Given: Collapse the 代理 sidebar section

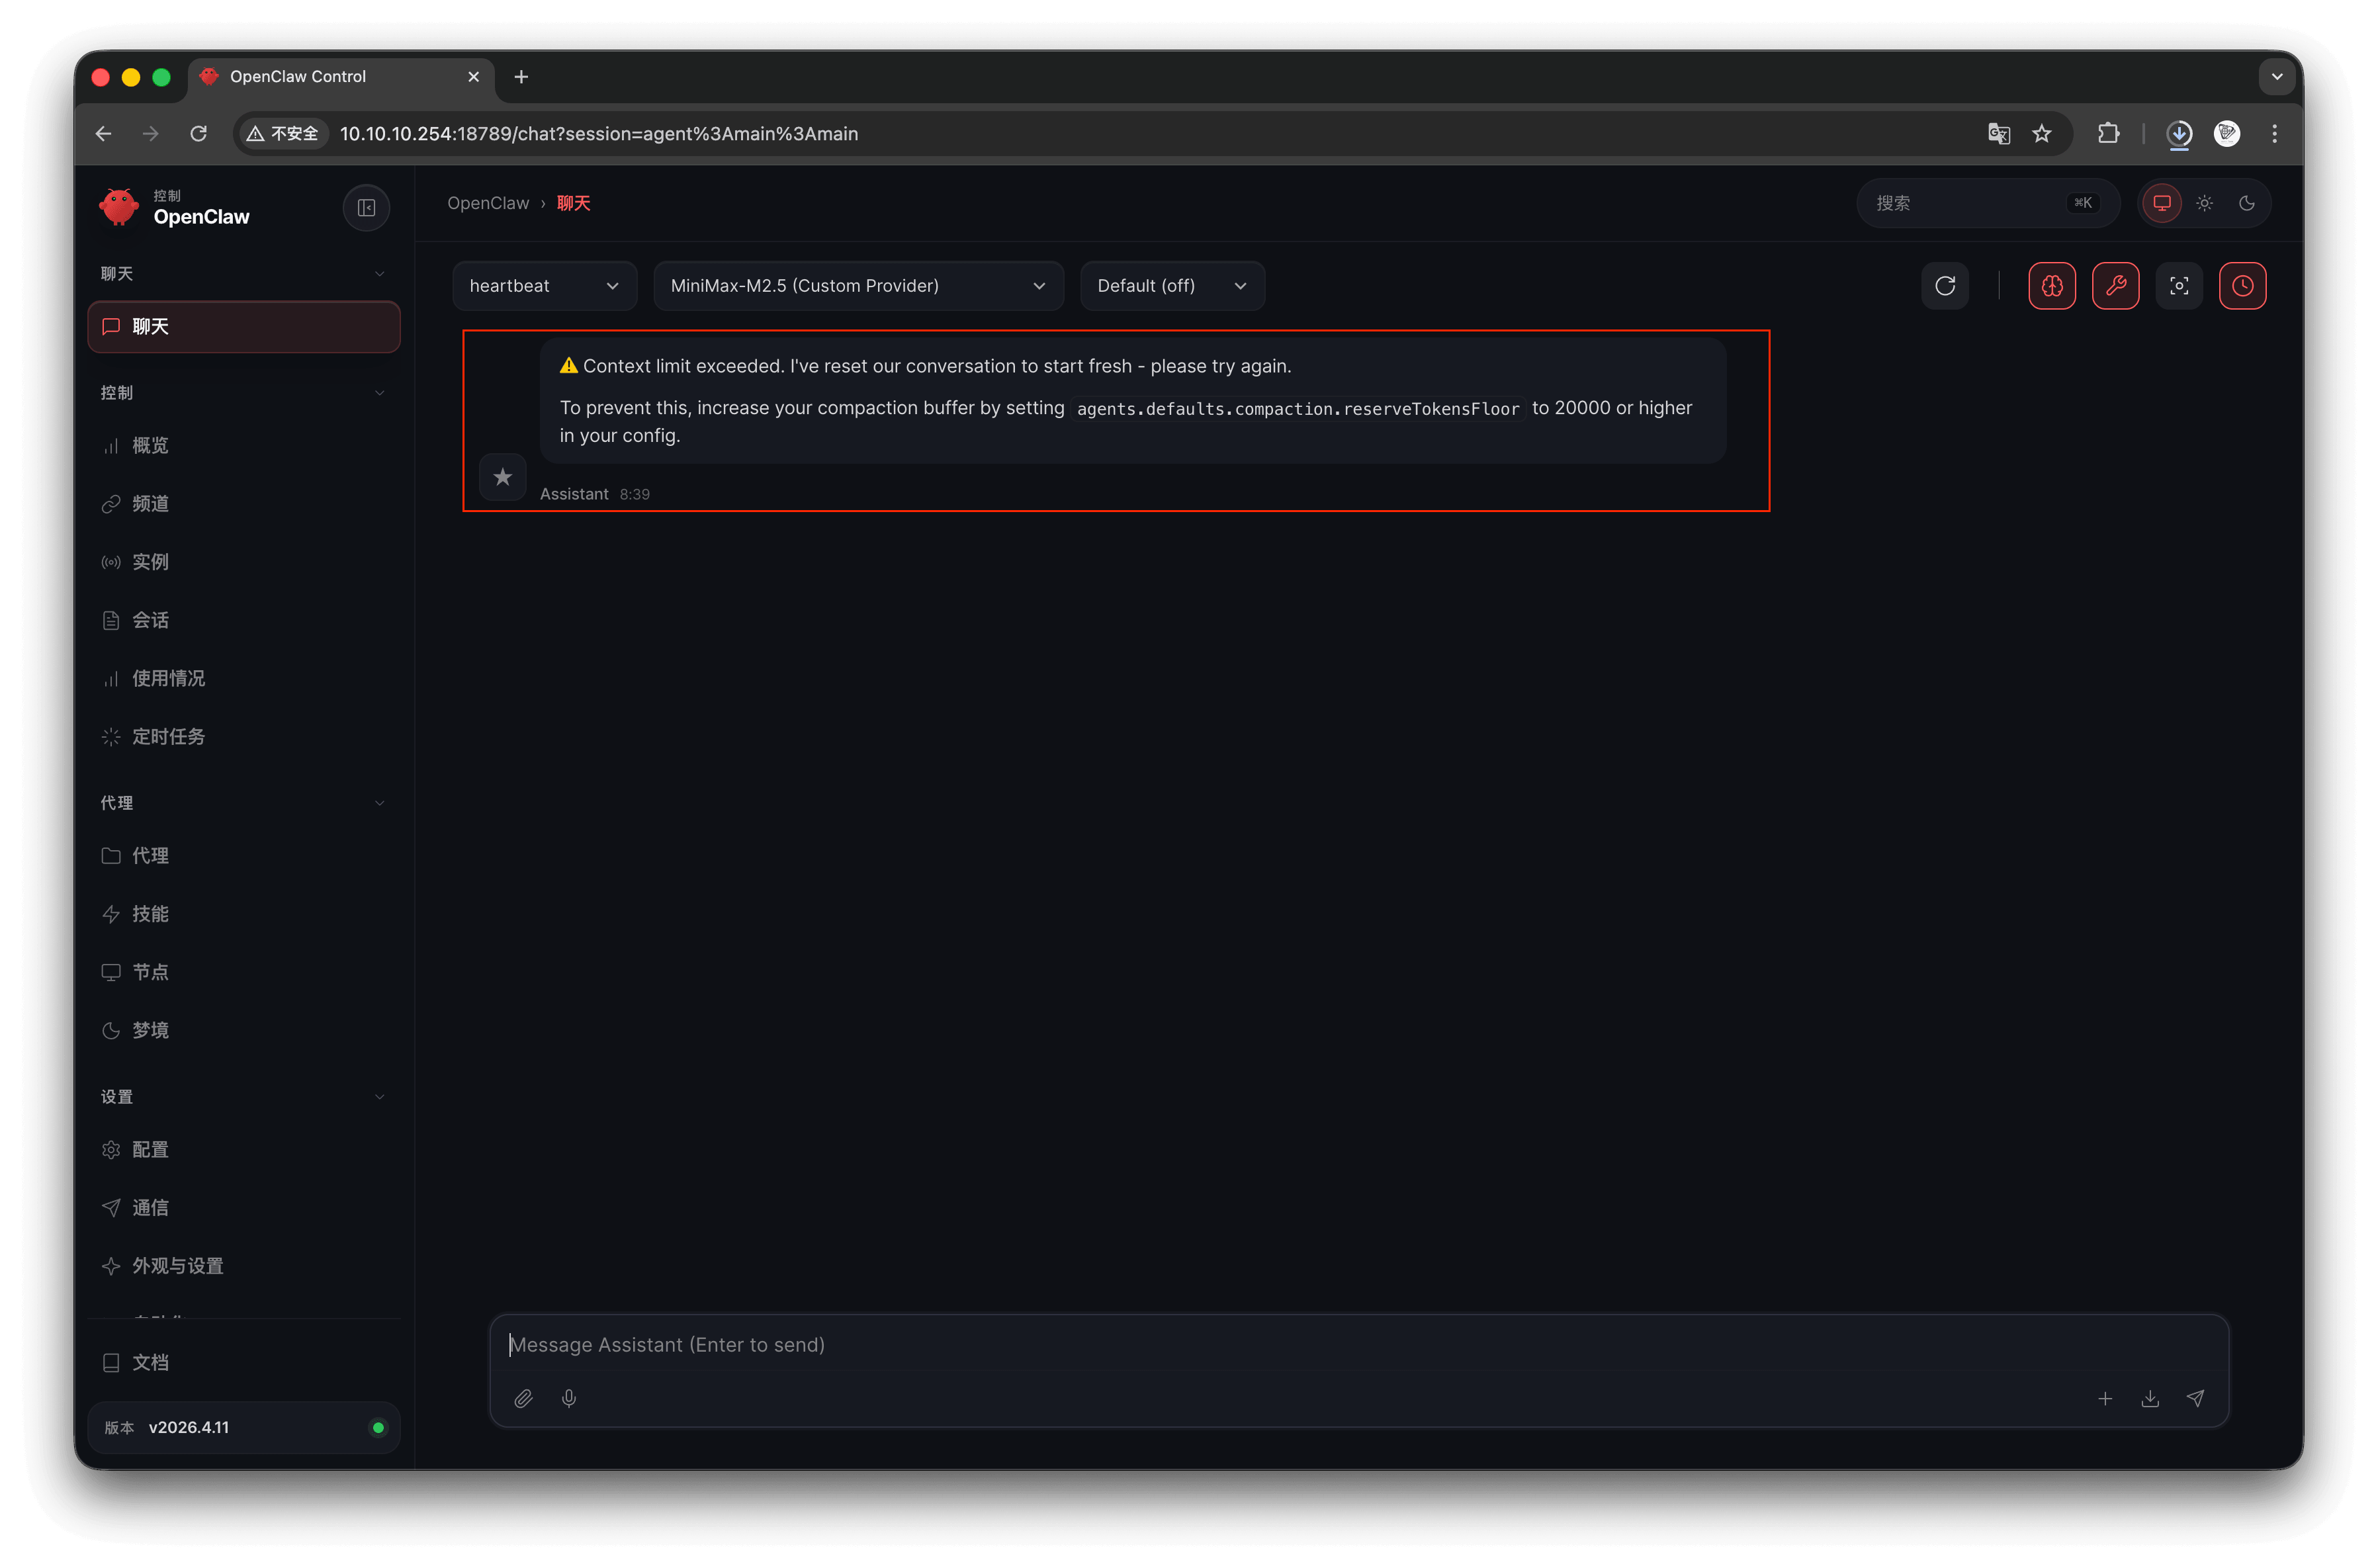Looking at the screenshot, I should tap(243, 803).
